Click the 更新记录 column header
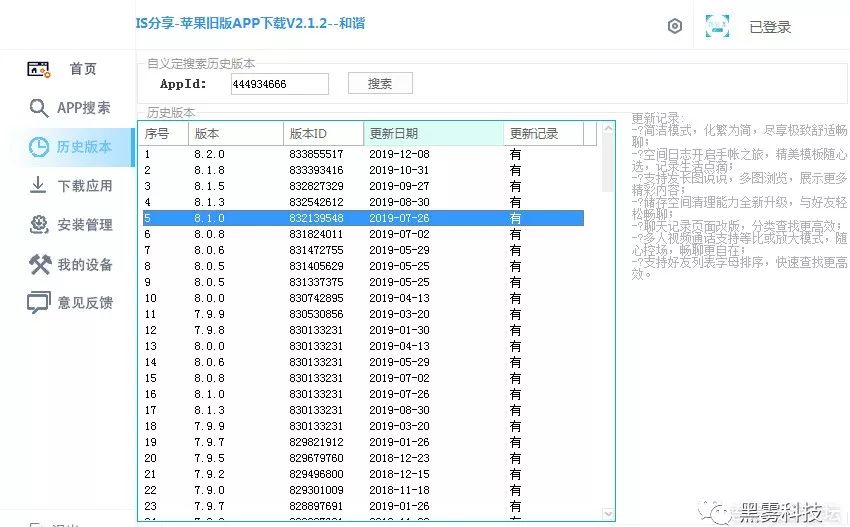The image size is (850, 527). [x=544, y=134]
